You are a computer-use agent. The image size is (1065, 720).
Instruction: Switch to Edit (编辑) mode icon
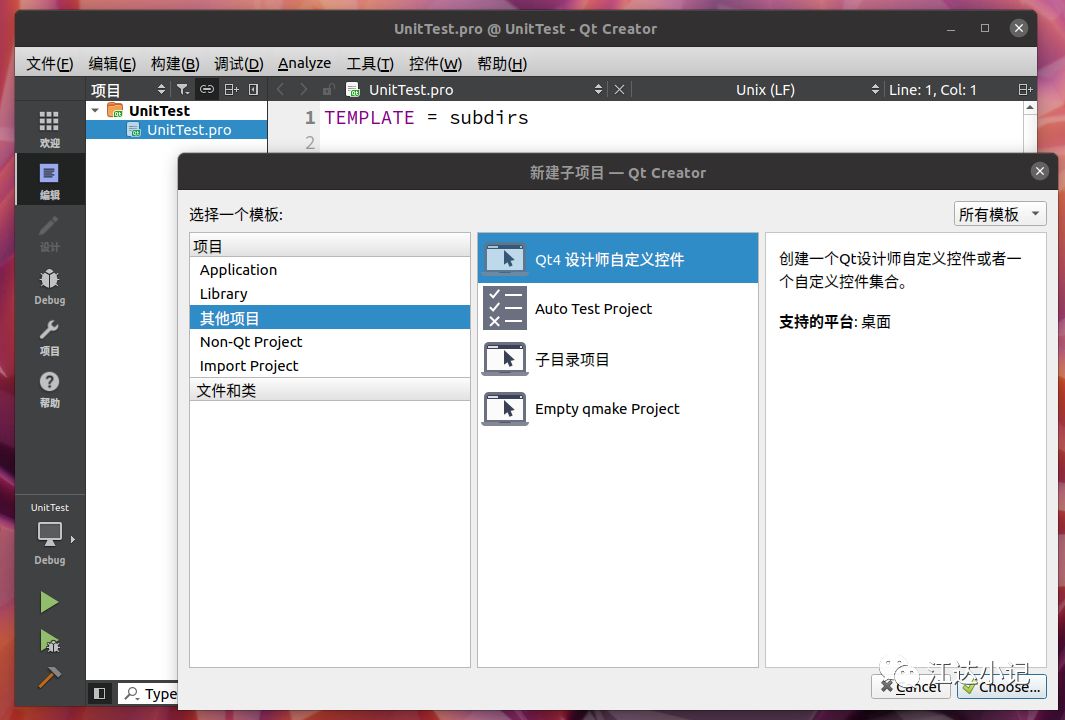tap(50, 181)
